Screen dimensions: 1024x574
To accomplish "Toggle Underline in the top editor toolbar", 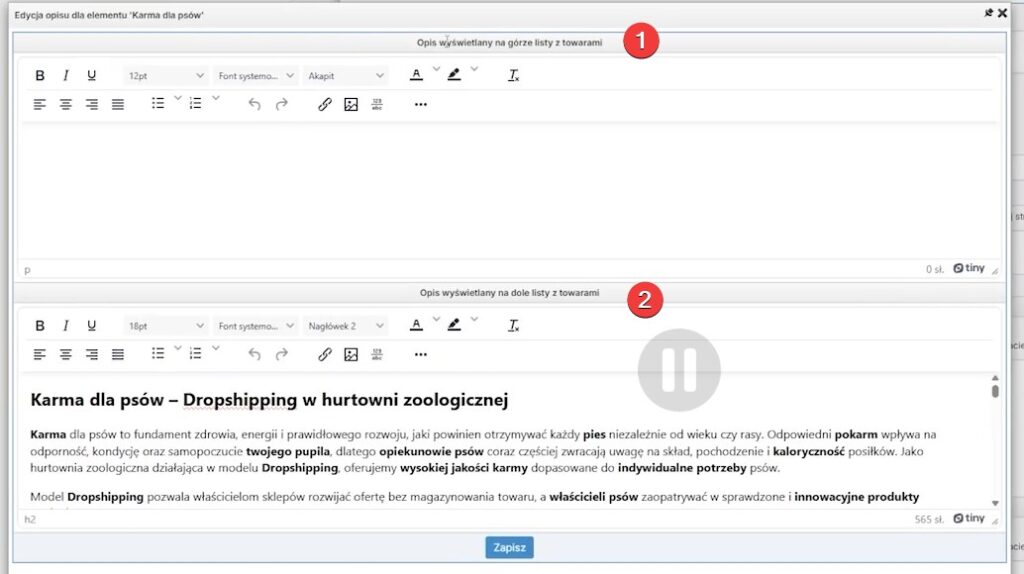I will tap(91, 76).
